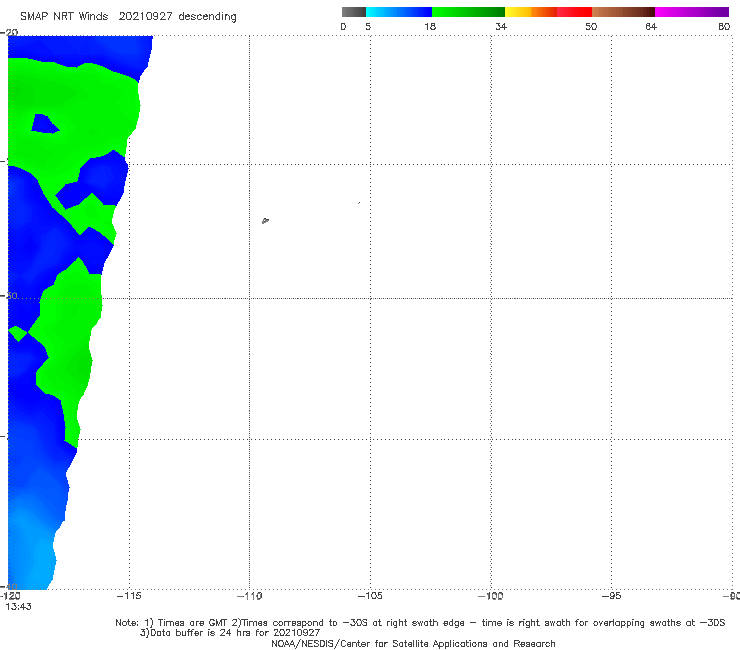Click the colorbar label "50"

pyautogui.click(x=591, y=26)
